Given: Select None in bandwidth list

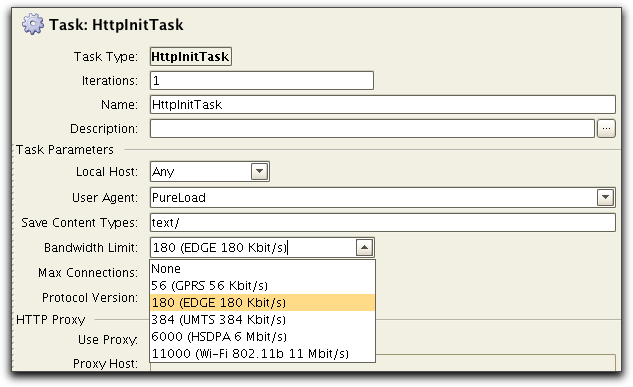Looking at the screenshot, I should [262, 269].
